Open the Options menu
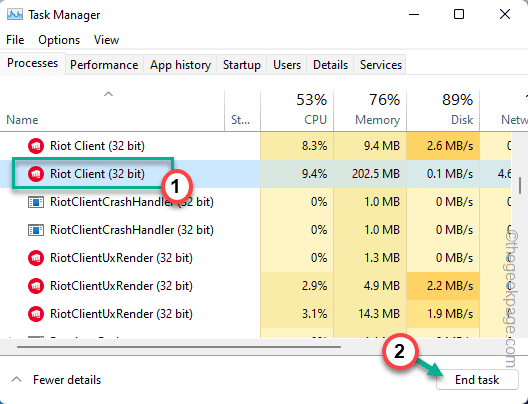 (x=59, y=40)
